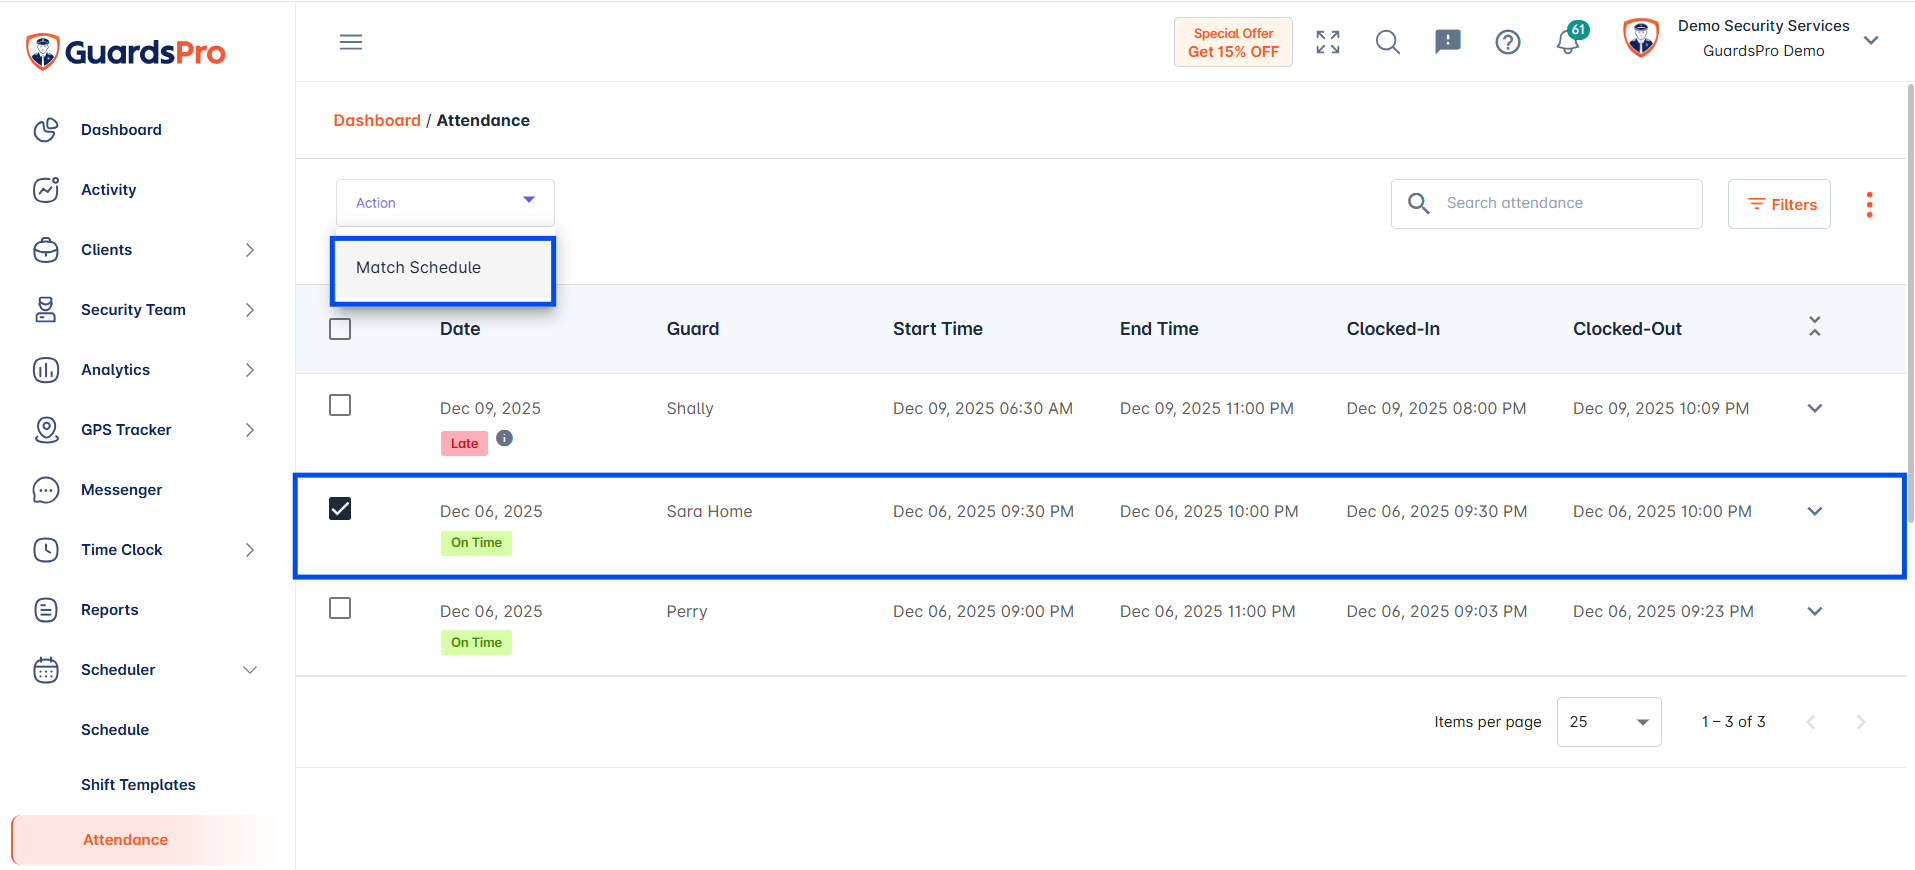Open the Attendance sidebar item
The image size is (1915, 870).
pyautogui.click(x=143, y=840)
